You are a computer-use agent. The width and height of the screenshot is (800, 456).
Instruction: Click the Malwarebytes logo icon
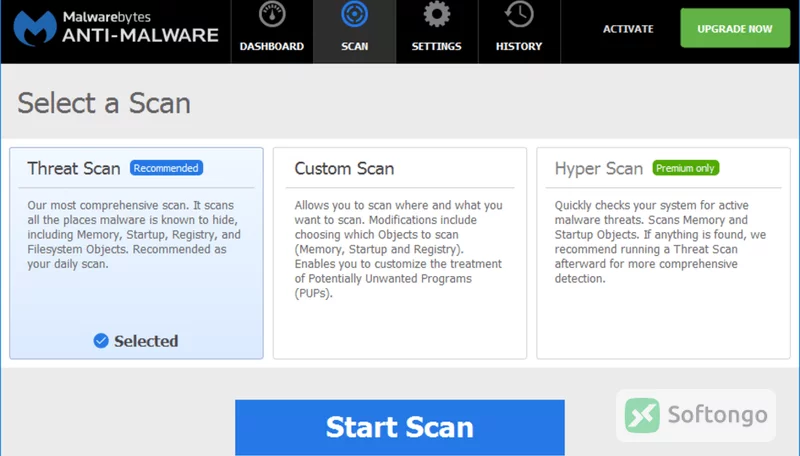[35, 28]
